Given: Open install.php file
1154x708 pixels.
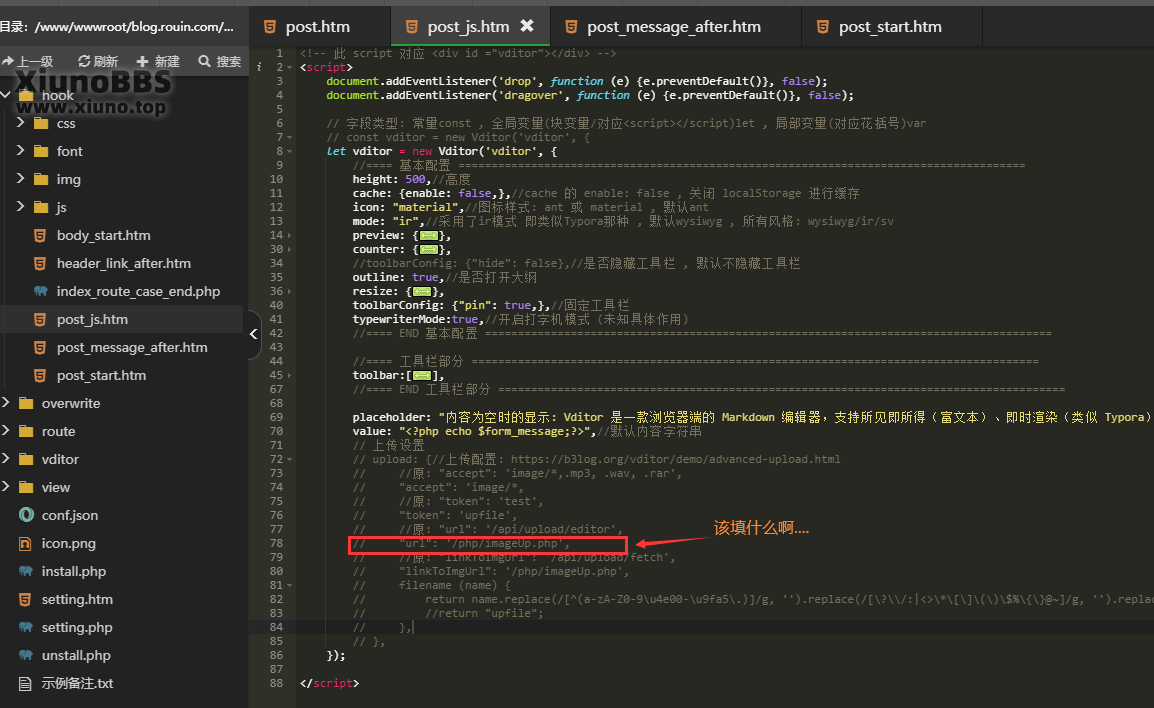Looking at the screenshot, I should 74,571.
